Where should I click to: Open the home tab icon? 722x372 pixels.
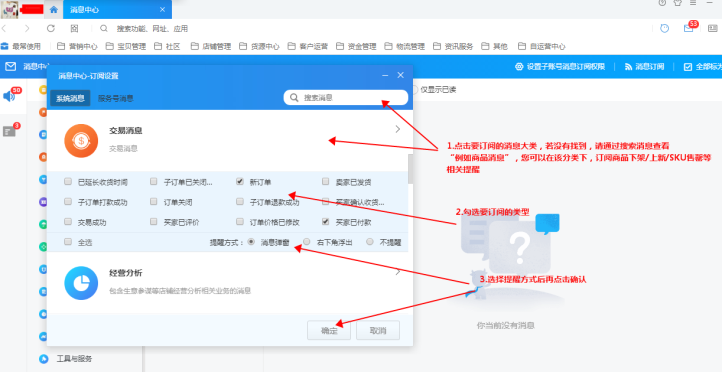(x=54, y=10)
